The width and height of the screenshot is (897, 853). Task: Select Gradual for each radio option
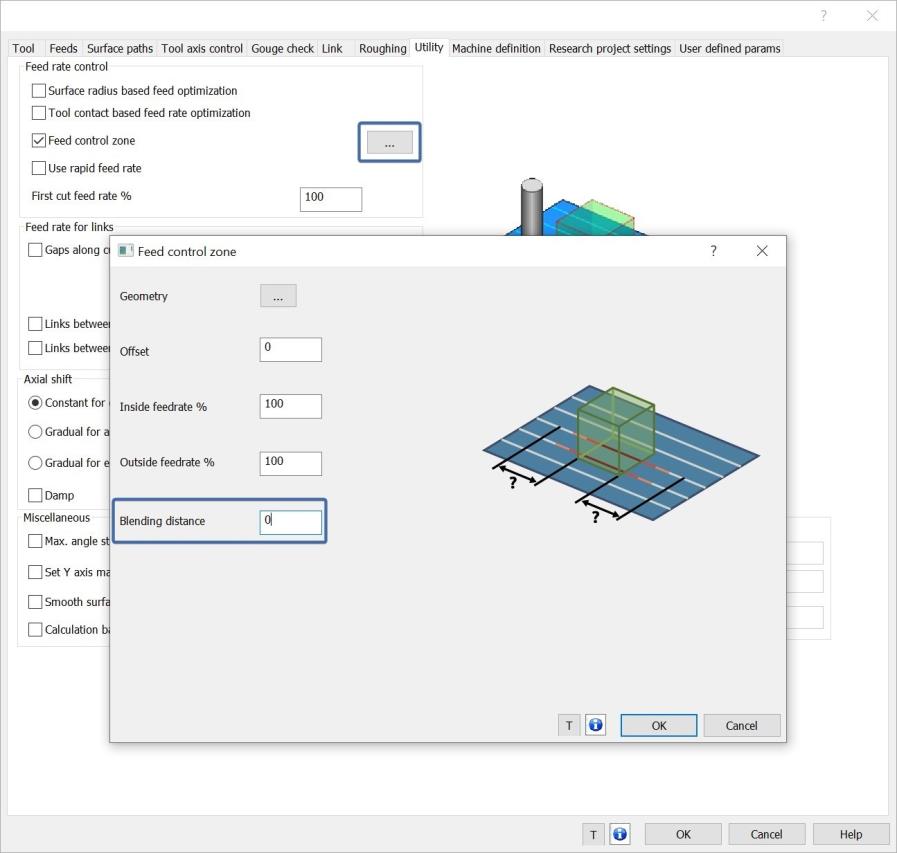[35, 462]
